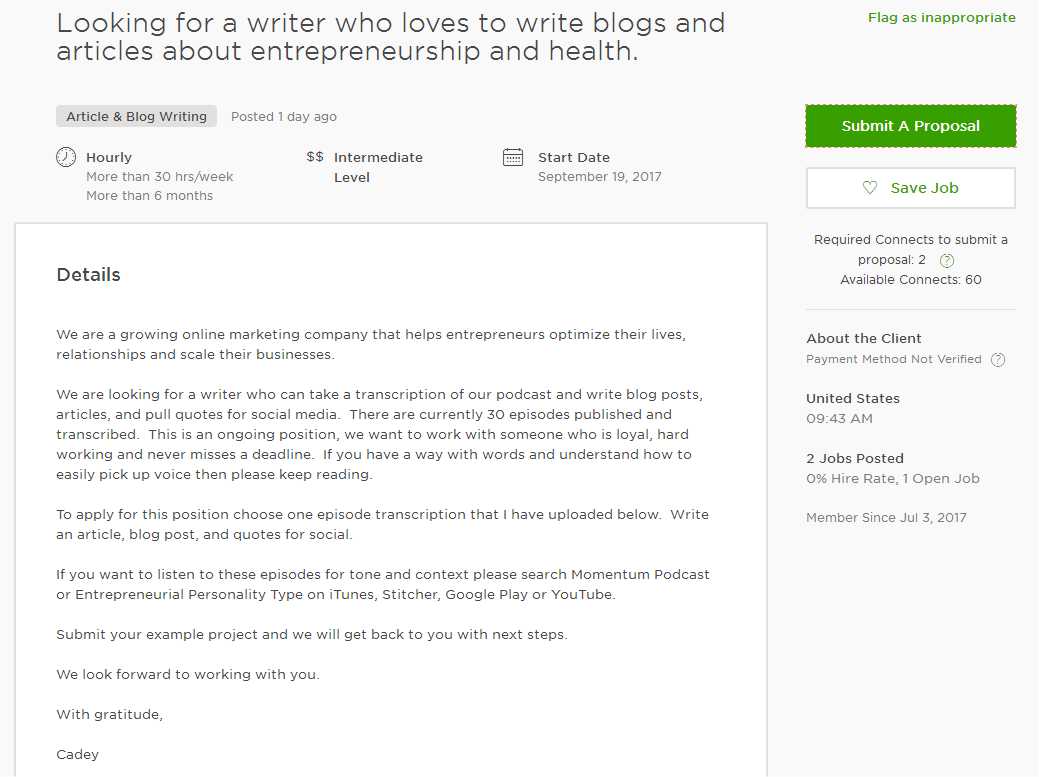Open help icon next to Required Connects

(x=947, y=261)
